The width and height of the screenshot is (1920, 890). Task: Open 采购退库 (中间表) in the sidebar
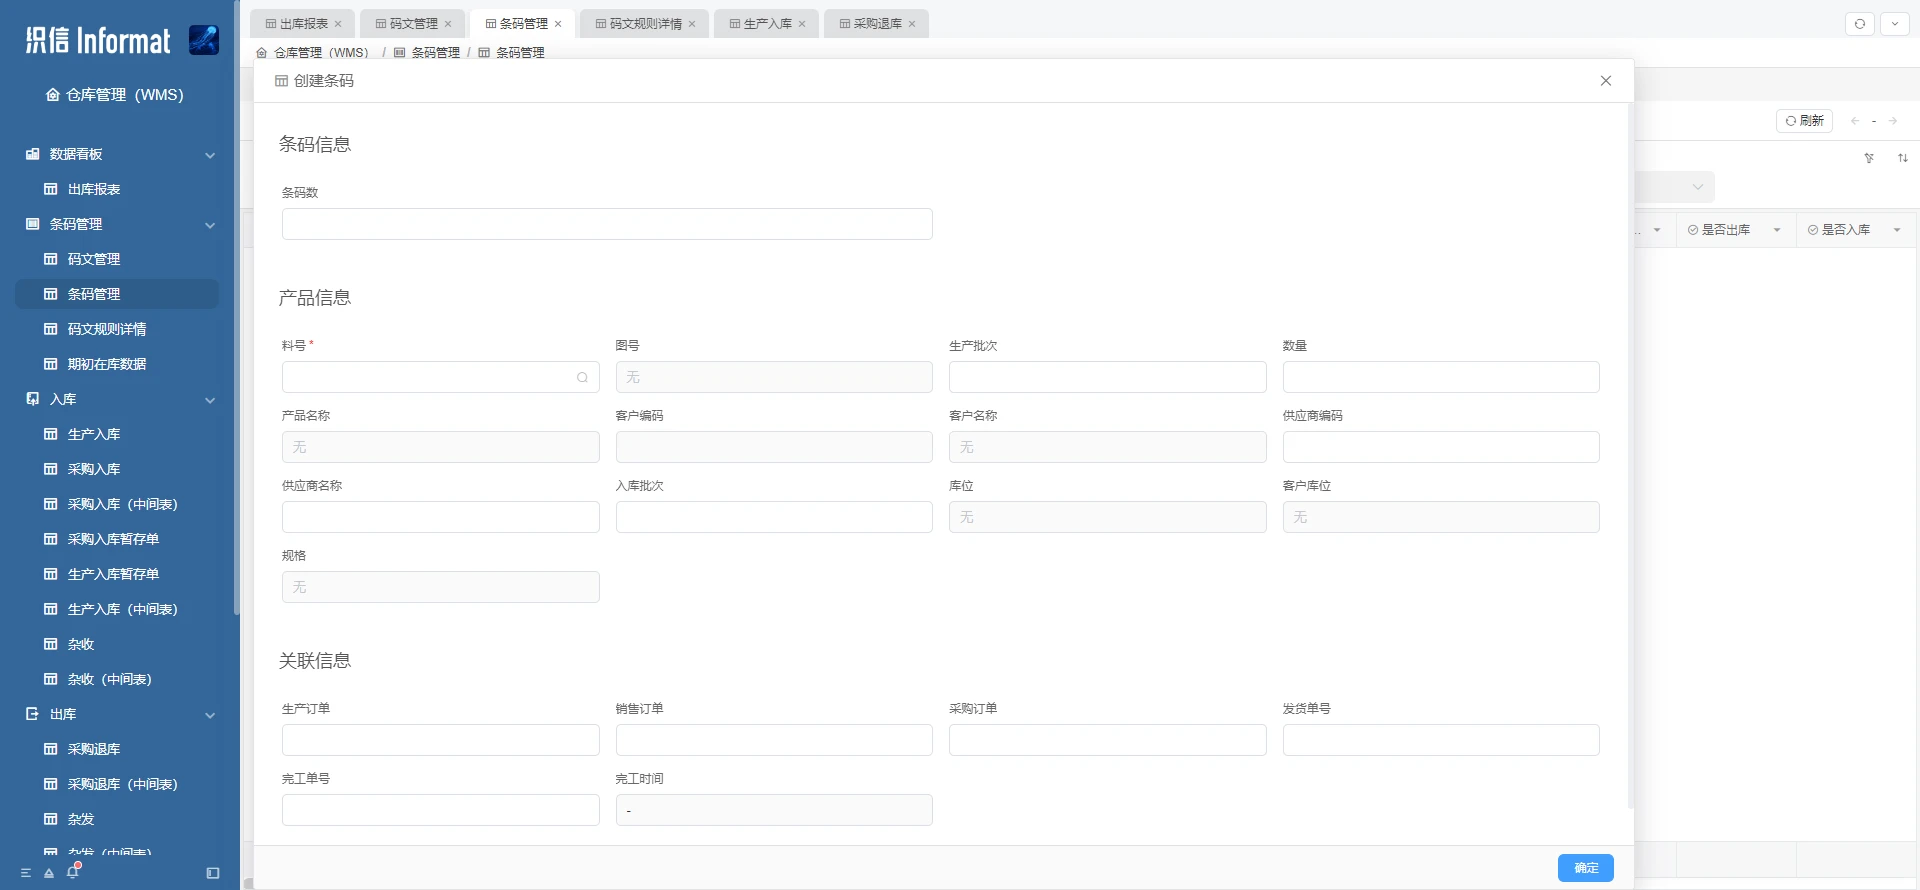(117, 784)
